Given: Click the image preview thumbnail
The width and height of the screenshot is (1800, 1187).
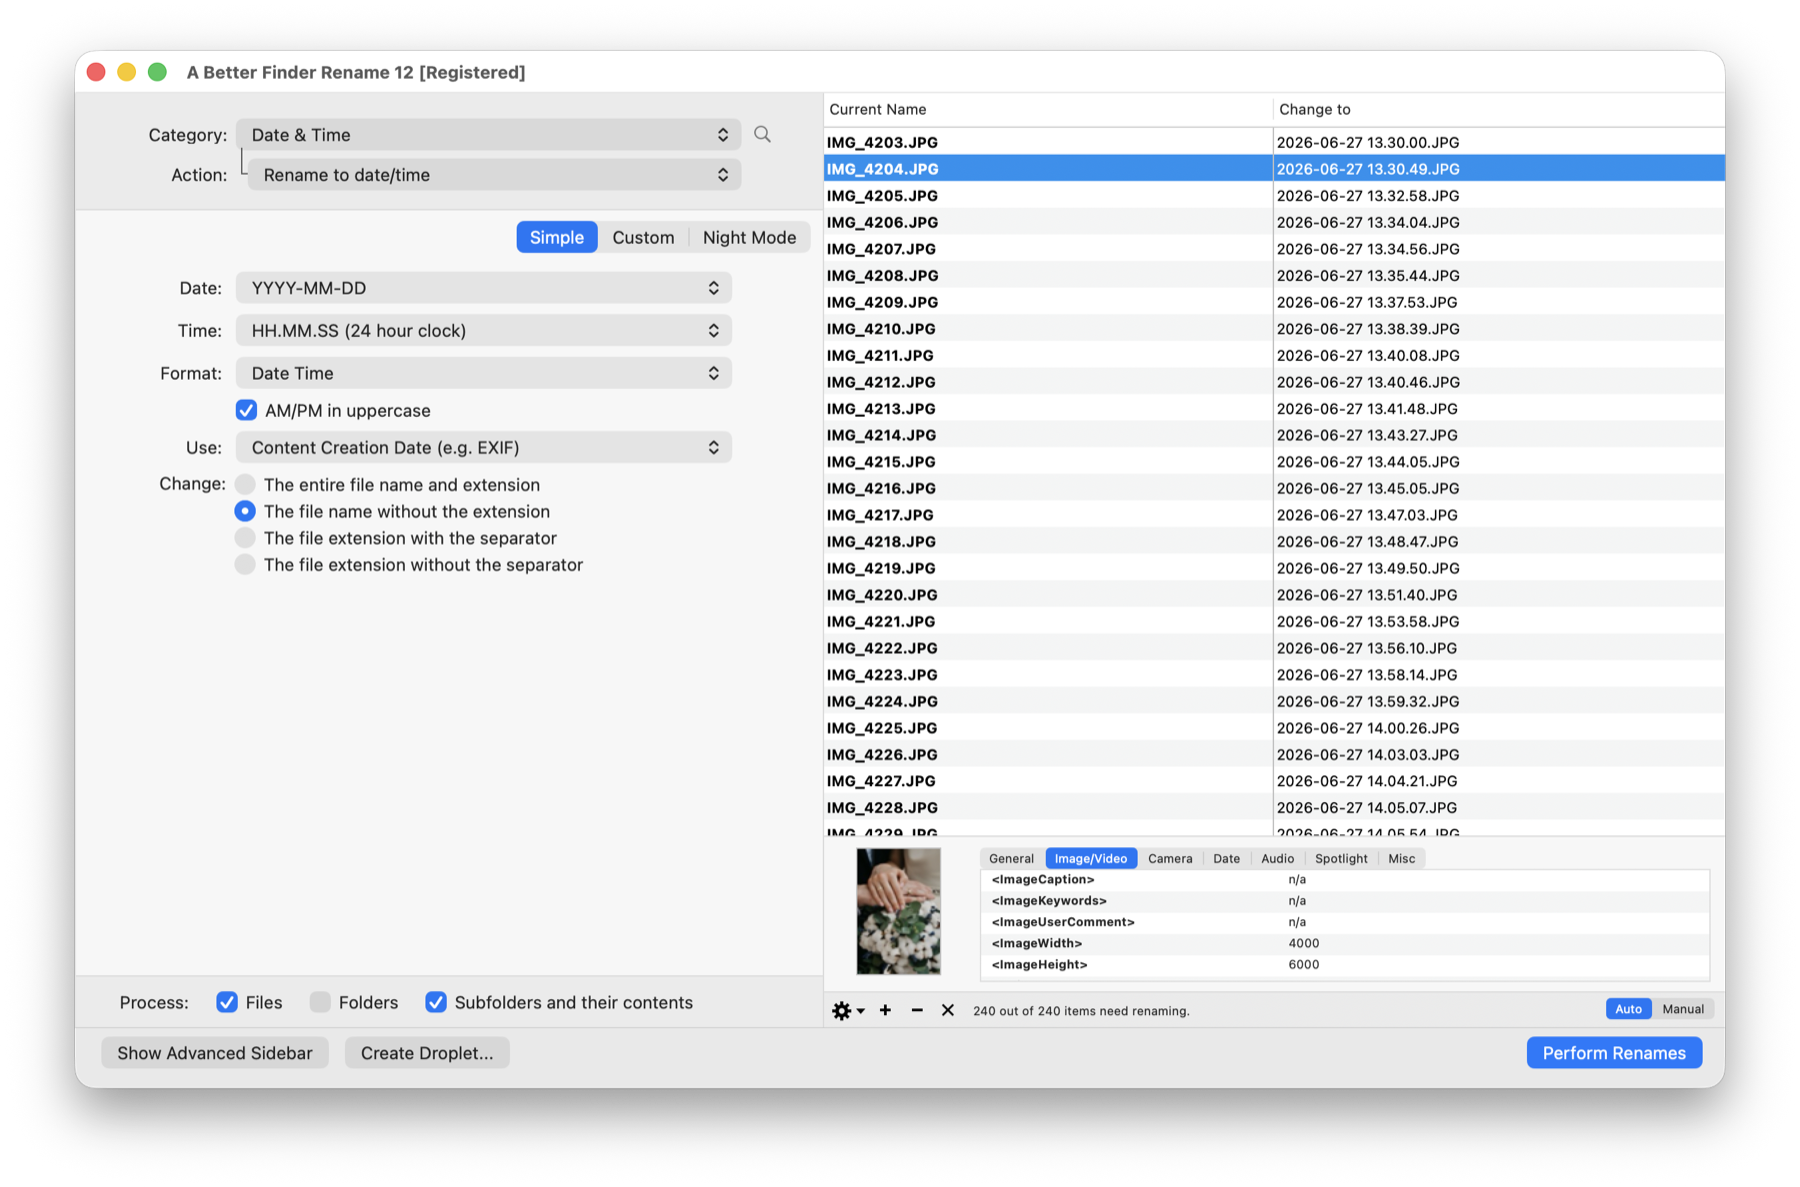Looking at the screenshot, I should tap(898, 911).
